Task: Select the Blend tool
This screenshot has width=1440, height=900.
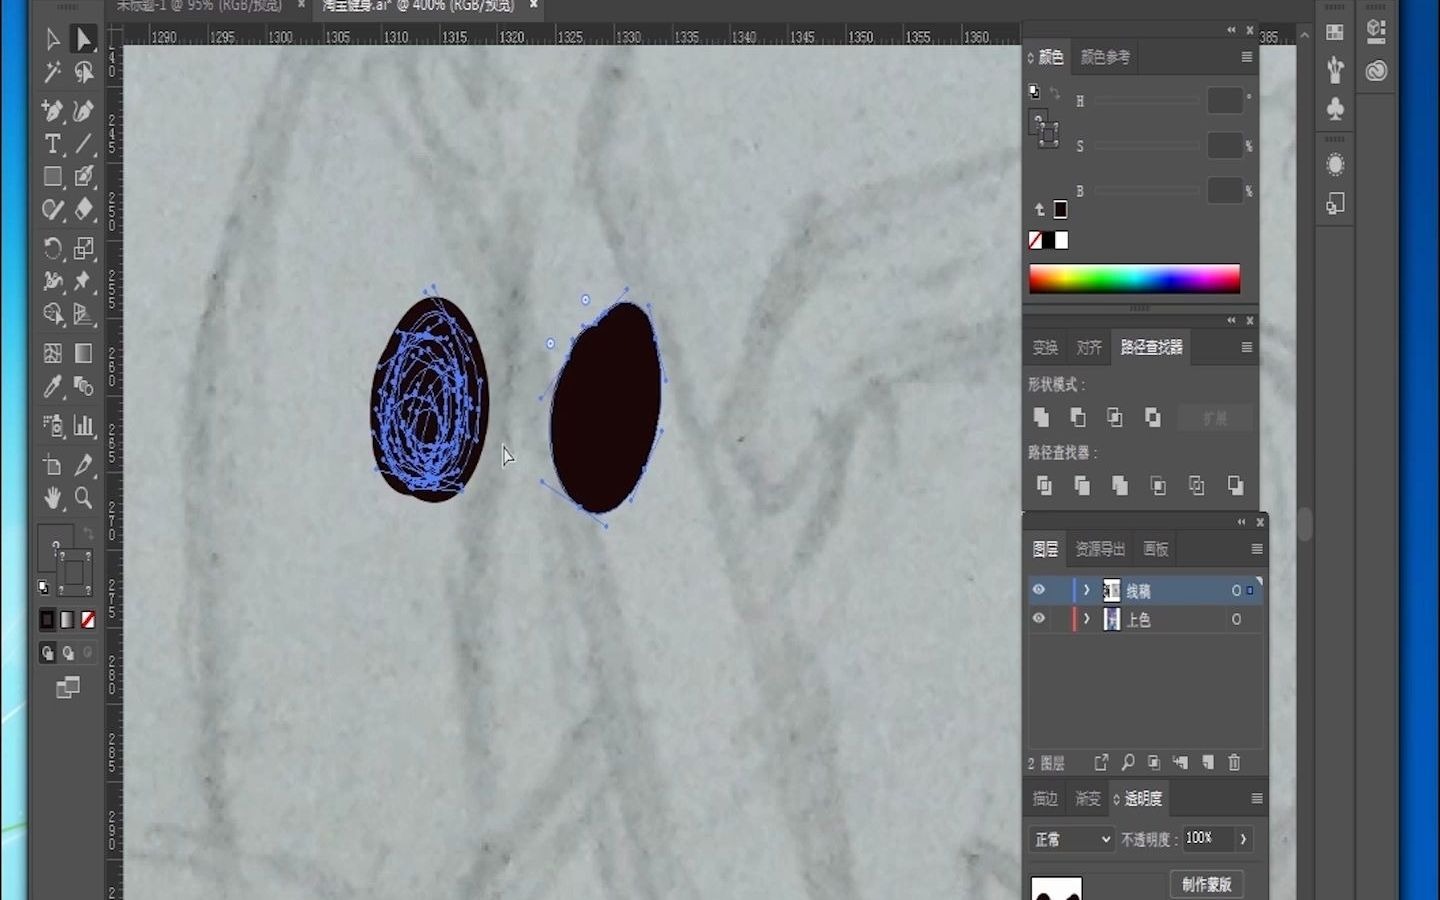Action: [83, 386]
